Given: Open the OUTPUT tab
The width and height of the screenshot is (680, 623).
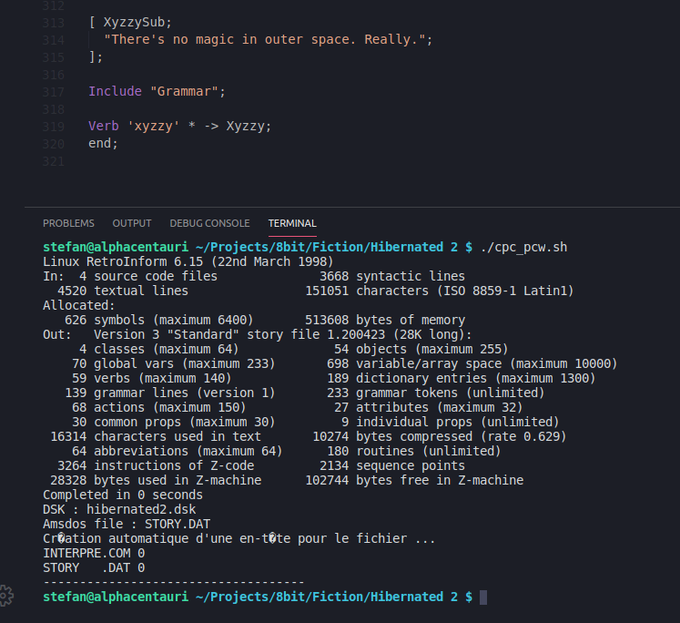Looking at the screenshot, I should click(x=132, y=223).
